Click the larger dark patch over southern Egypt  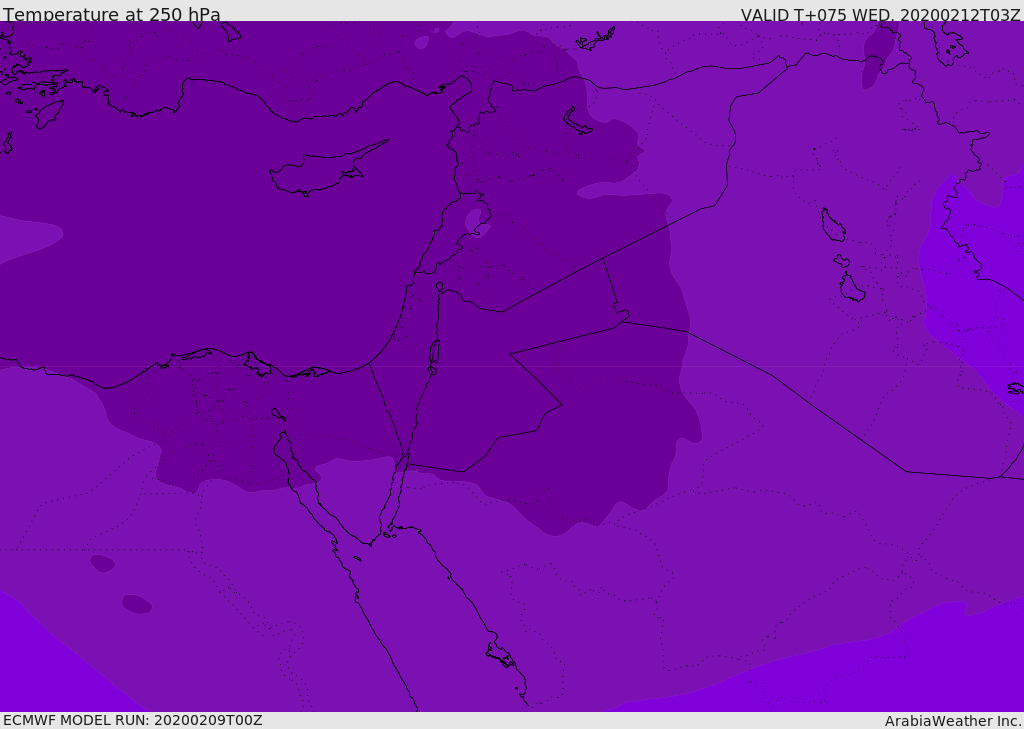click(136, 604)
